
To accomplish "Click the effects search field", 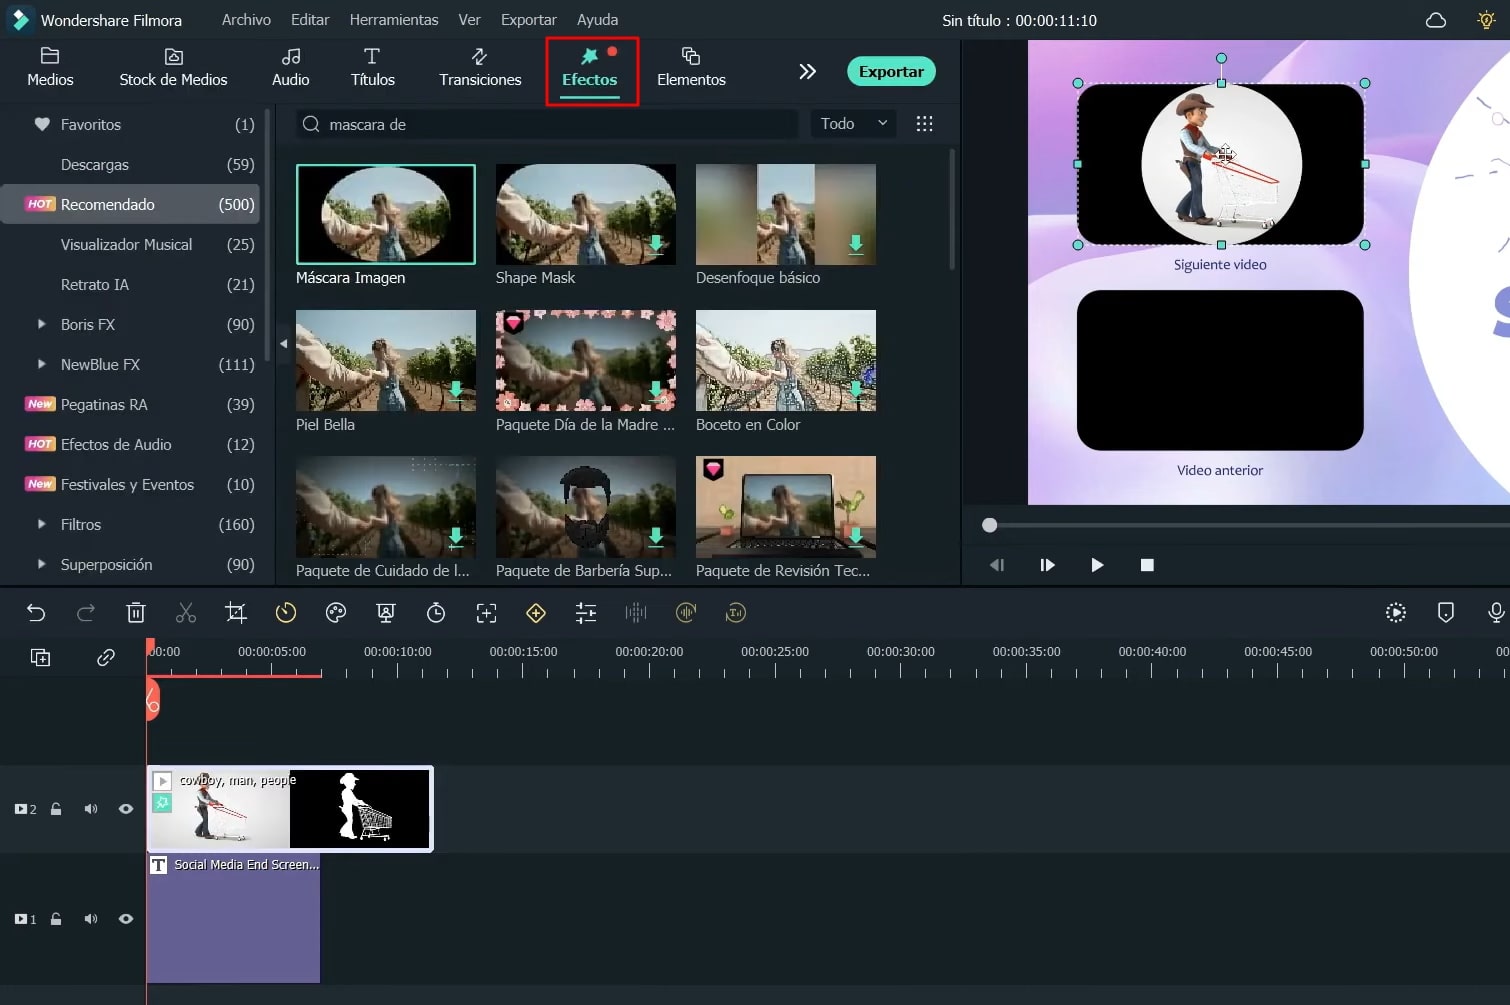I will [547, 124].
